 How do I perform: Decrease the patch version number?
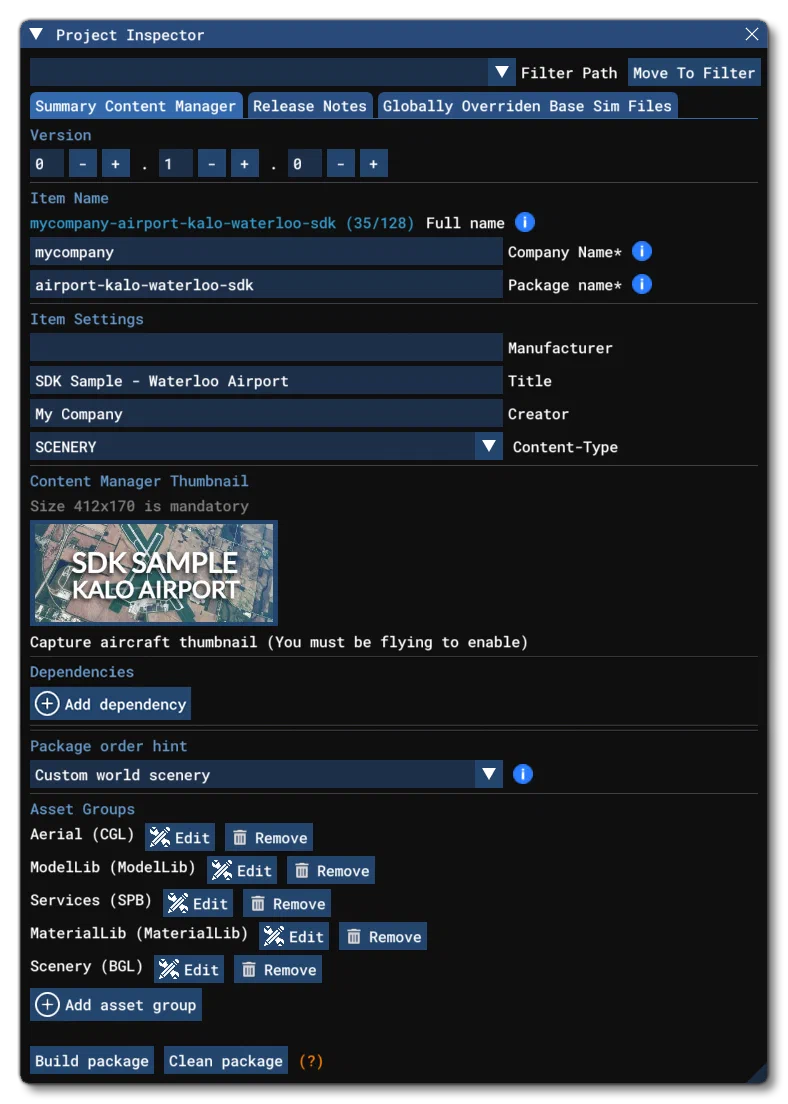(341, 163)
